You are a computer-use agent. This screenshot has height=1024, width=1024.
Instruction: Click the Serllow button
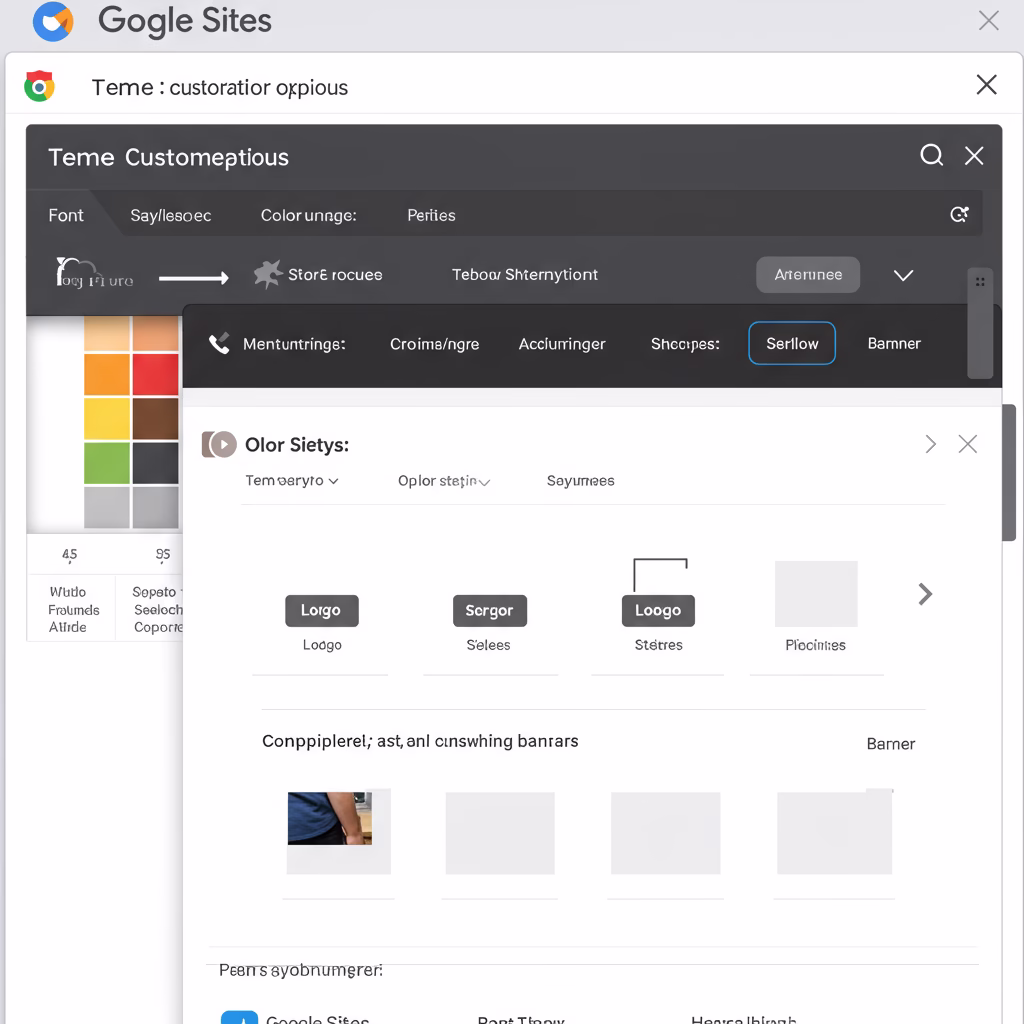point(792,343)
